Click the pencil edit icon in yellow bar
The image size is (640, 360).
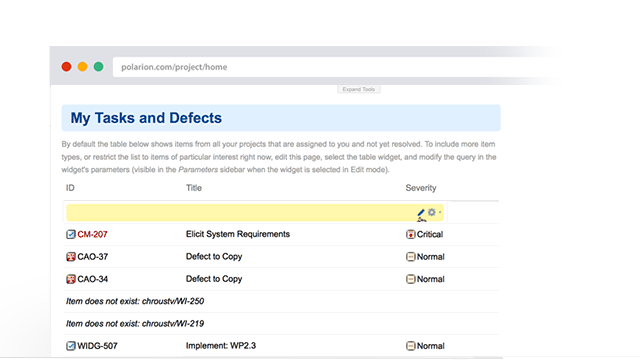click(x=421, y=213)
